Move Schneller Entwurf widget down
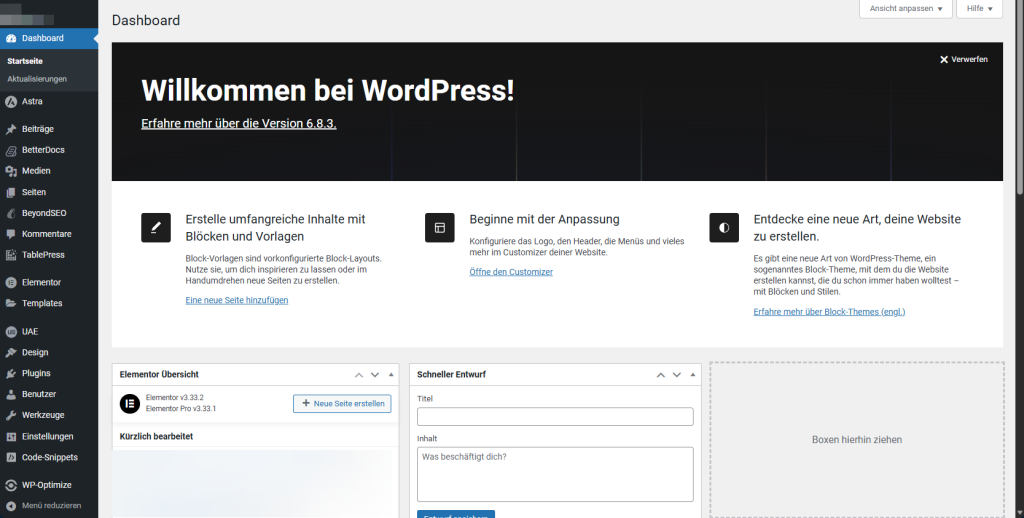The height and width of the screenshot is (518, 1024). [677, 375]
